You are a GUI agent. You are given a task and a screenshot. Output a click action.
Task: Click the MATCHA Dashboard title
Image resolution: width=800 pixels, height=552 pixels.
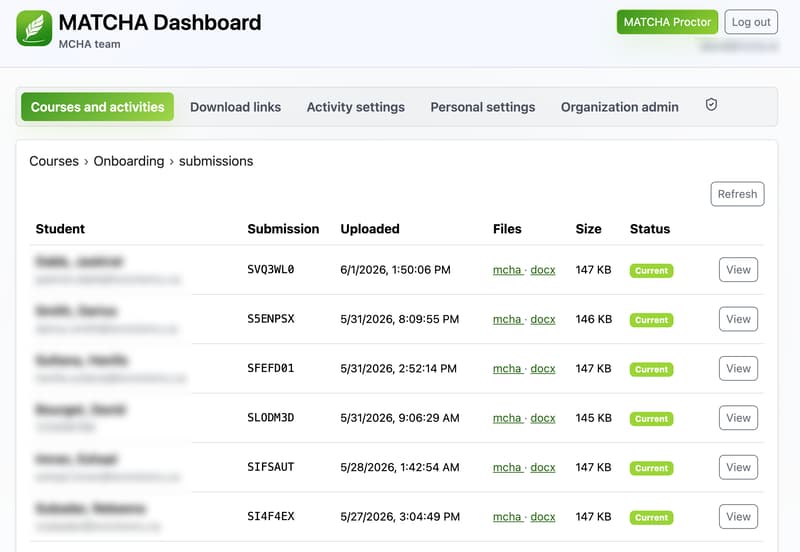160,23
